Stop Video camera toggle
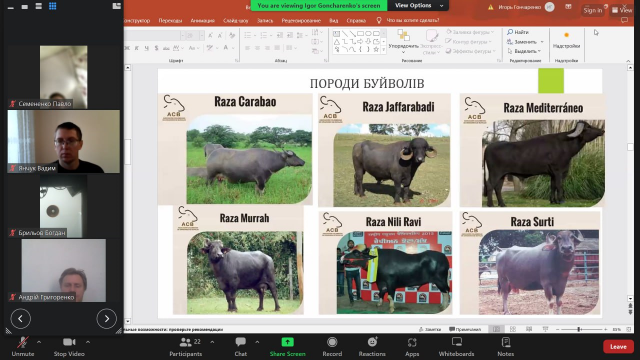Image resolution: width=640 pixels, height=360 pixels. [x=69, y=347]
